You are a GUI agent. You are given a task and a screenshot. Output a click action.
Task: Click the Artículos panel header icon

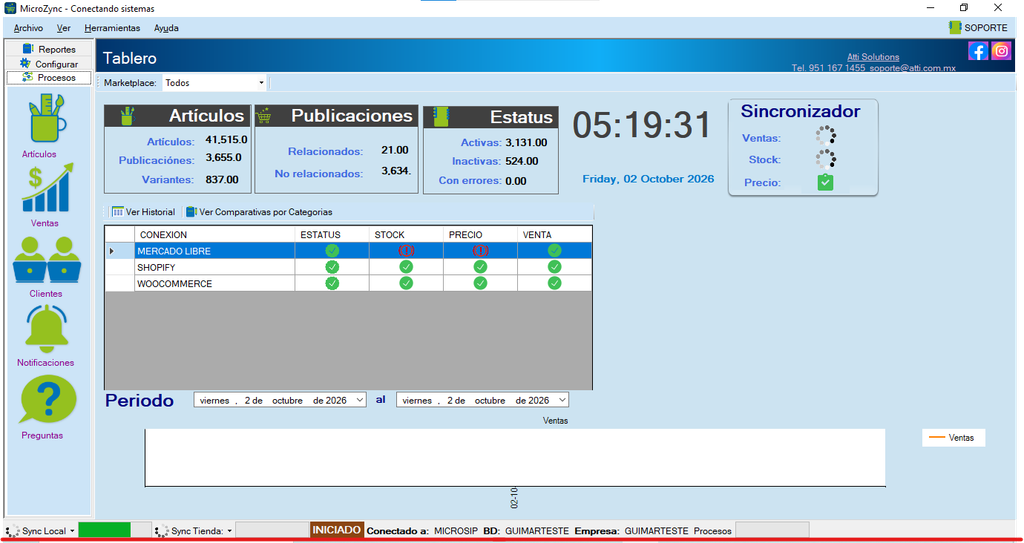[127, 116]
